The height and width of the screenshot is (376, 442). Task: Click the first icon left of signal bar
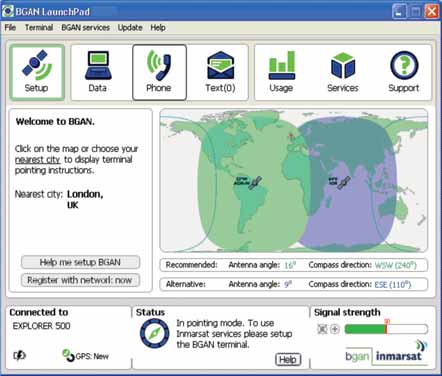[x=322, y=329]
